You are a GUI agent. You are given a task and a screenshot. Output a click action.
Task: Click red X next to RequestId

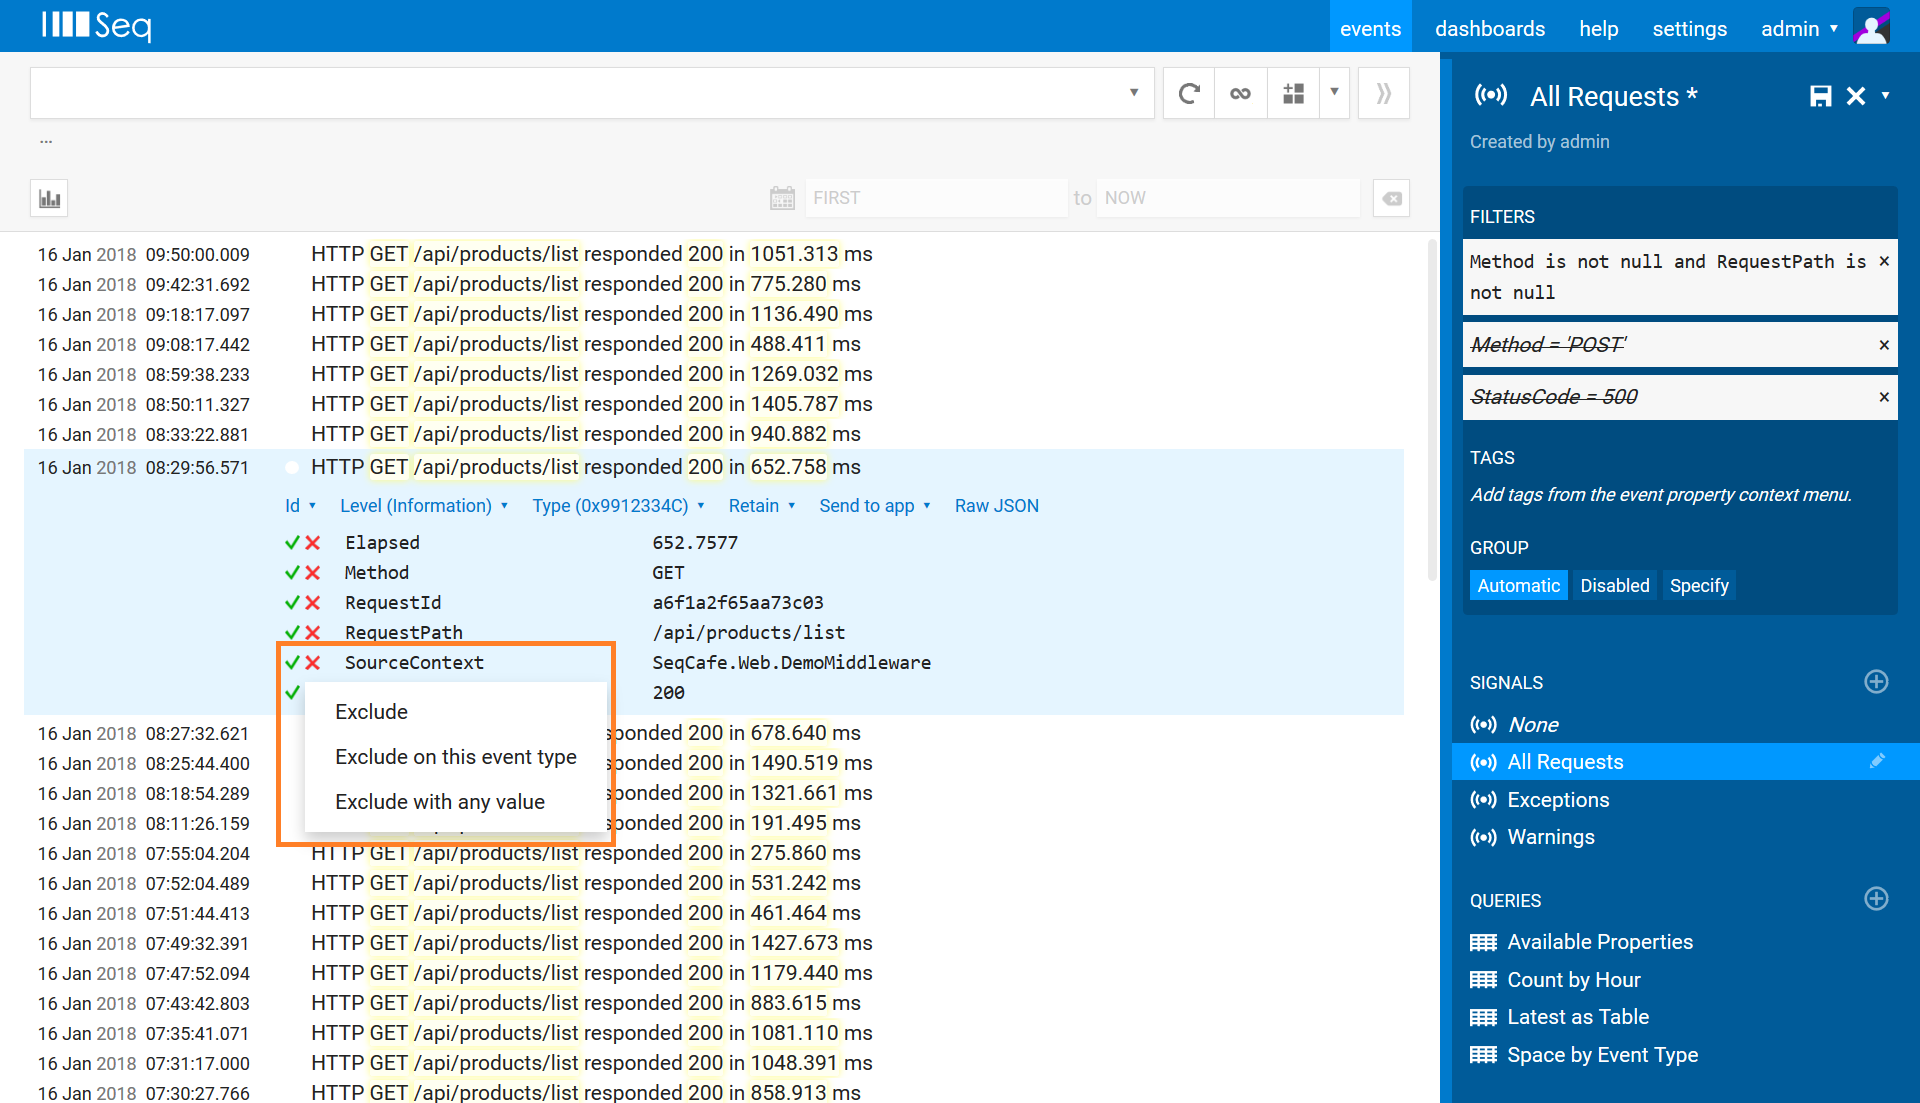[x=313, y=603]
